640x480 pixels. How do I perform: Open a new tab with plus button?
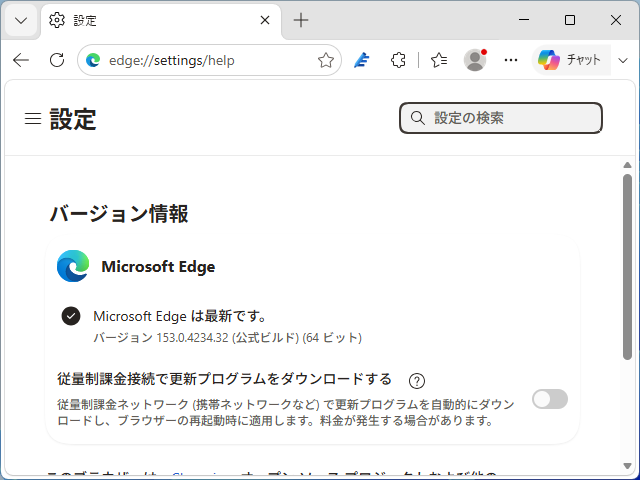(x=301, y=20)
